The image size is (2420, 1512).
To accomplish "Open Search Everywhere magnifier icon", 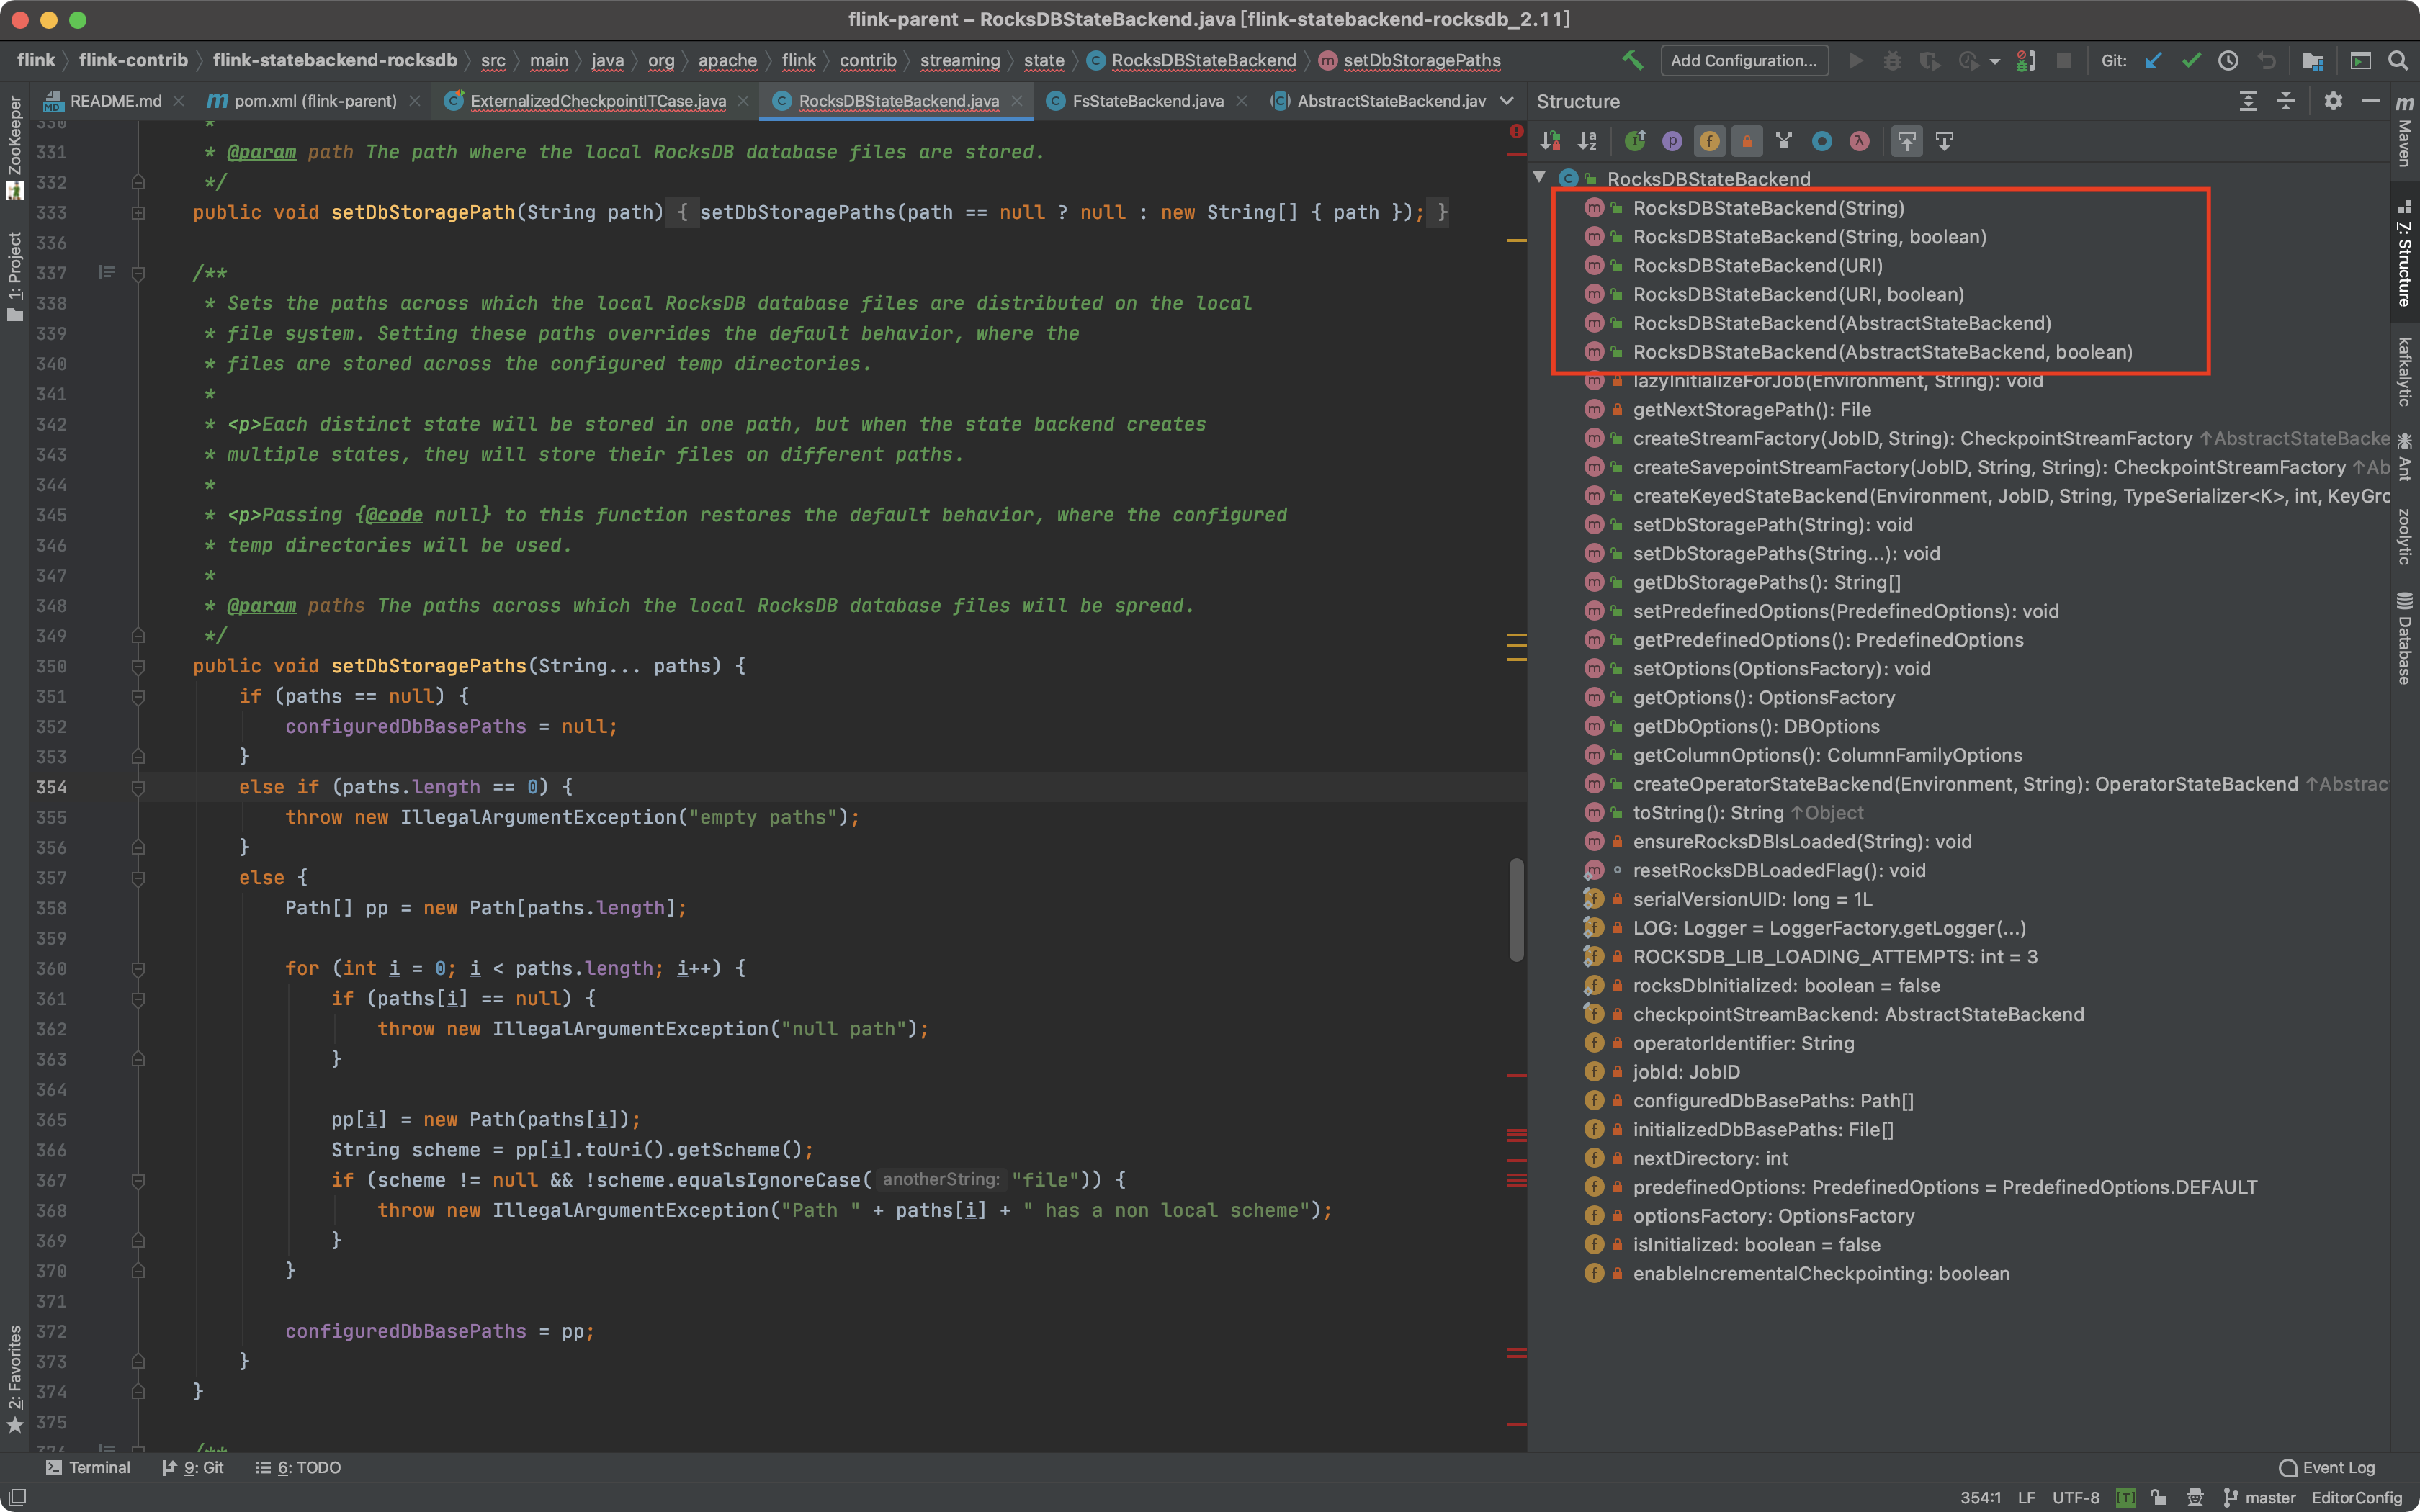I will pos(2398,60).
